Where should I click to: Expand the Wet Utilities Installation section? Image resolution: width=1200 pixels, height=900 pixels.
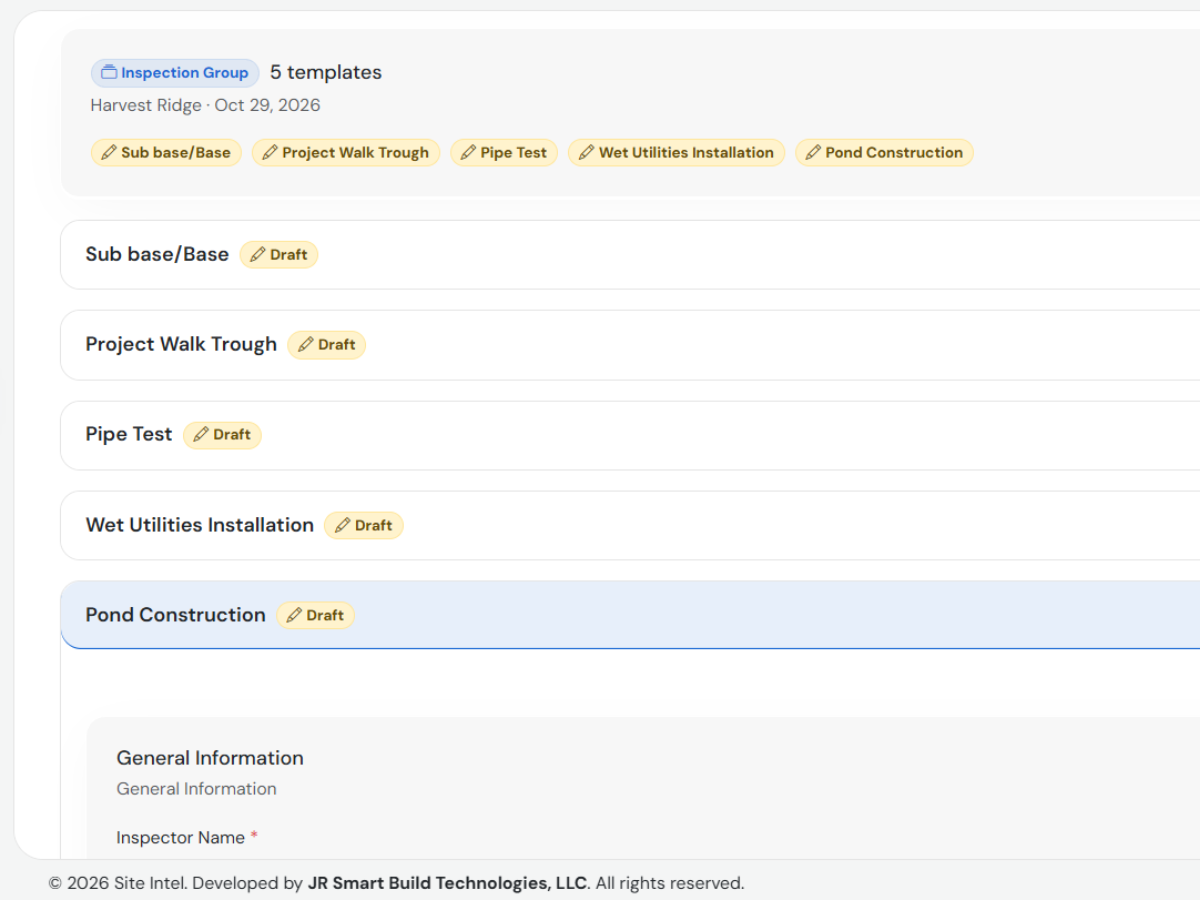(630, 525)
